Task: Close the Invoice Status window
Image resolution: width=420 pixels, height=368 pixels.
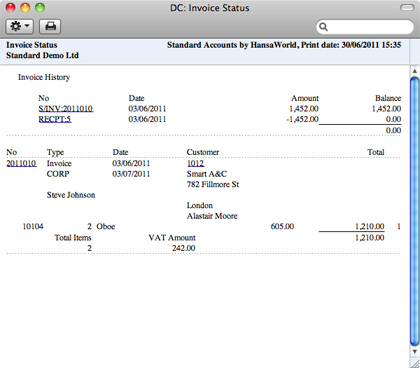Action: coord(11,8)
